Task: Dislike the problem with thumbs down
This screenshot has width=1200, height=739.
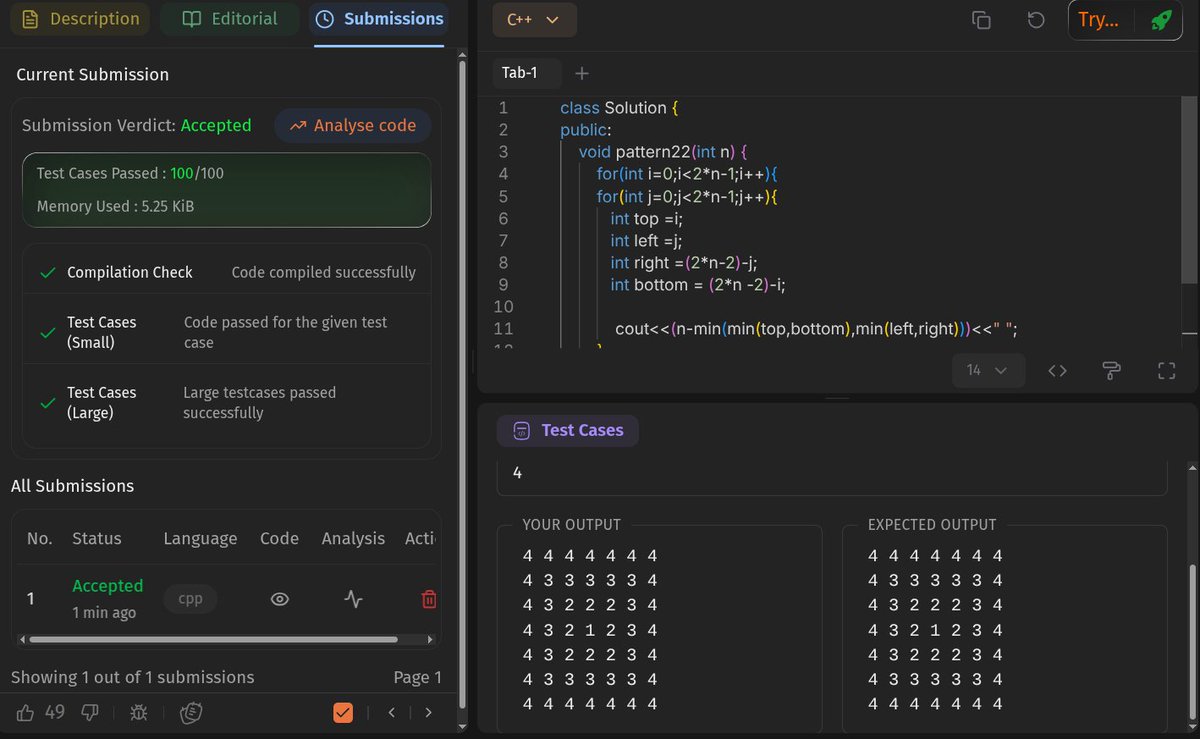Action: point(90,712)
